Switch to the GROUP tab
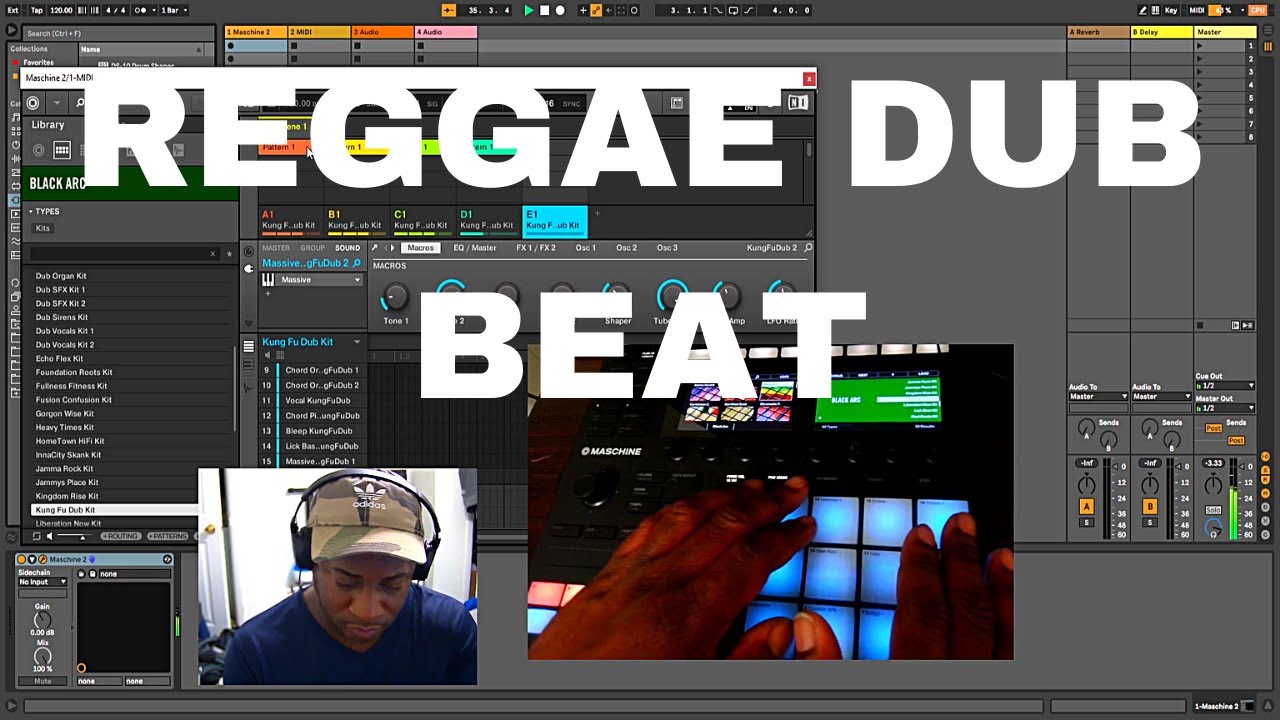 pyautogui.click(x=313, y=248)
